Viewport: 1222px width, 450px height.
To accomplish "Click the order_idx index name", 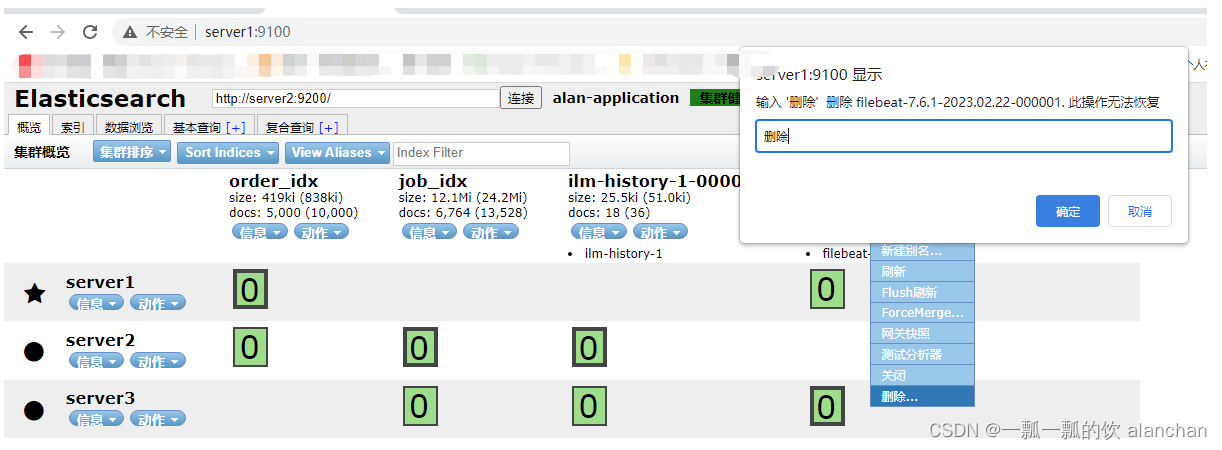I will pos(273,181).
